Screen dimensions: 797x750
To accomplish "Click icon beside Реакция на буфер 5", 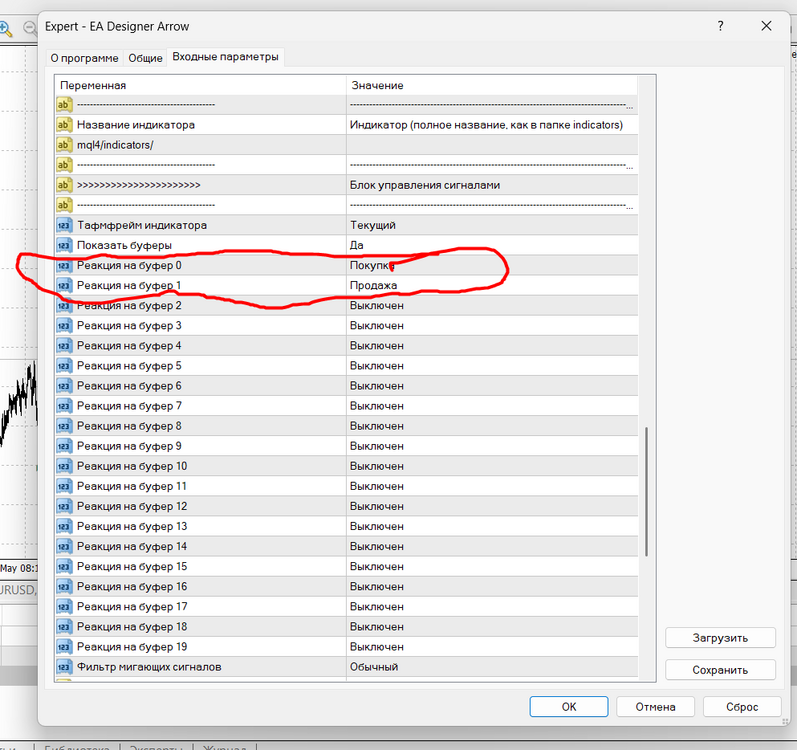I will pyautogui.click(x=64, y=366).
